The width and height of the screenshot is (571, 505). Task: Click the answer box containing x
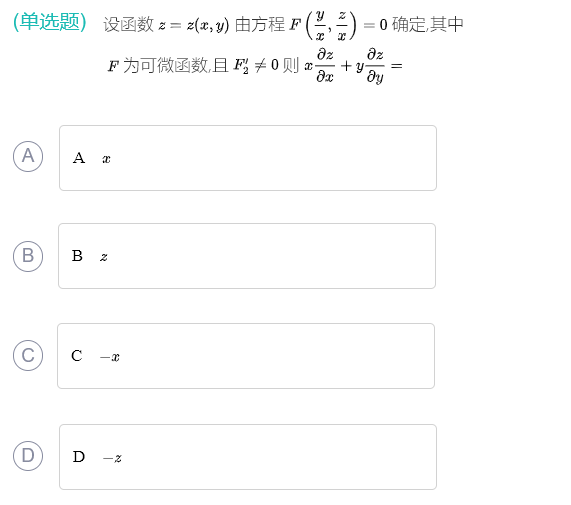click(x=248, y=158)
